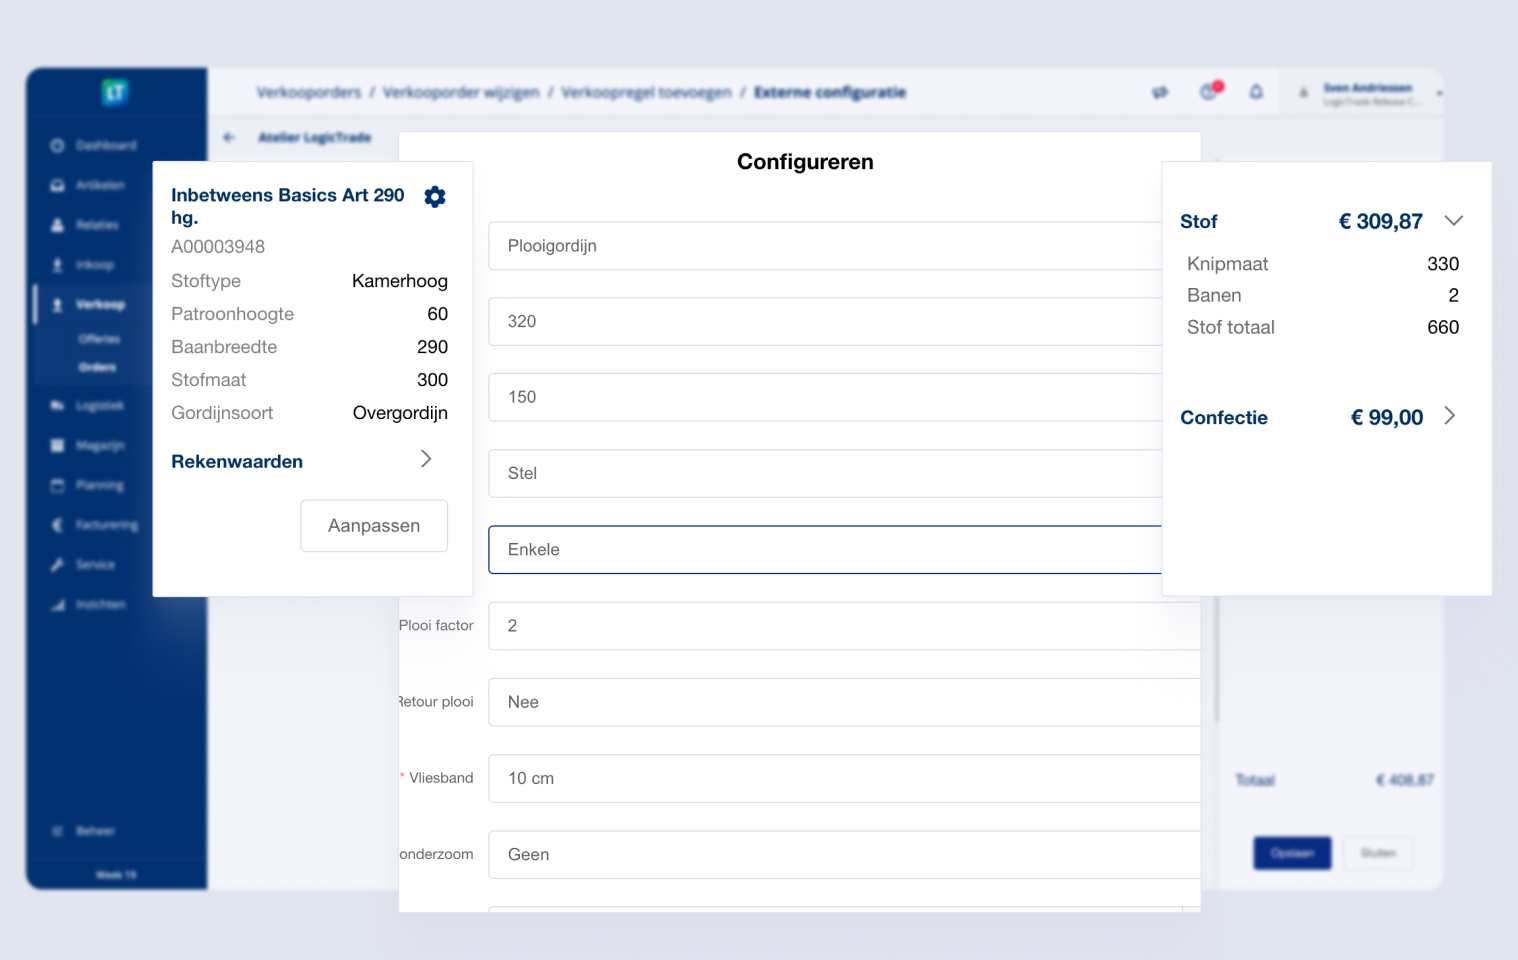Expand the Confectie price section
The height and width of the screenshot is (960, 1518).
pyautogui.click(x=1450, y=417)
